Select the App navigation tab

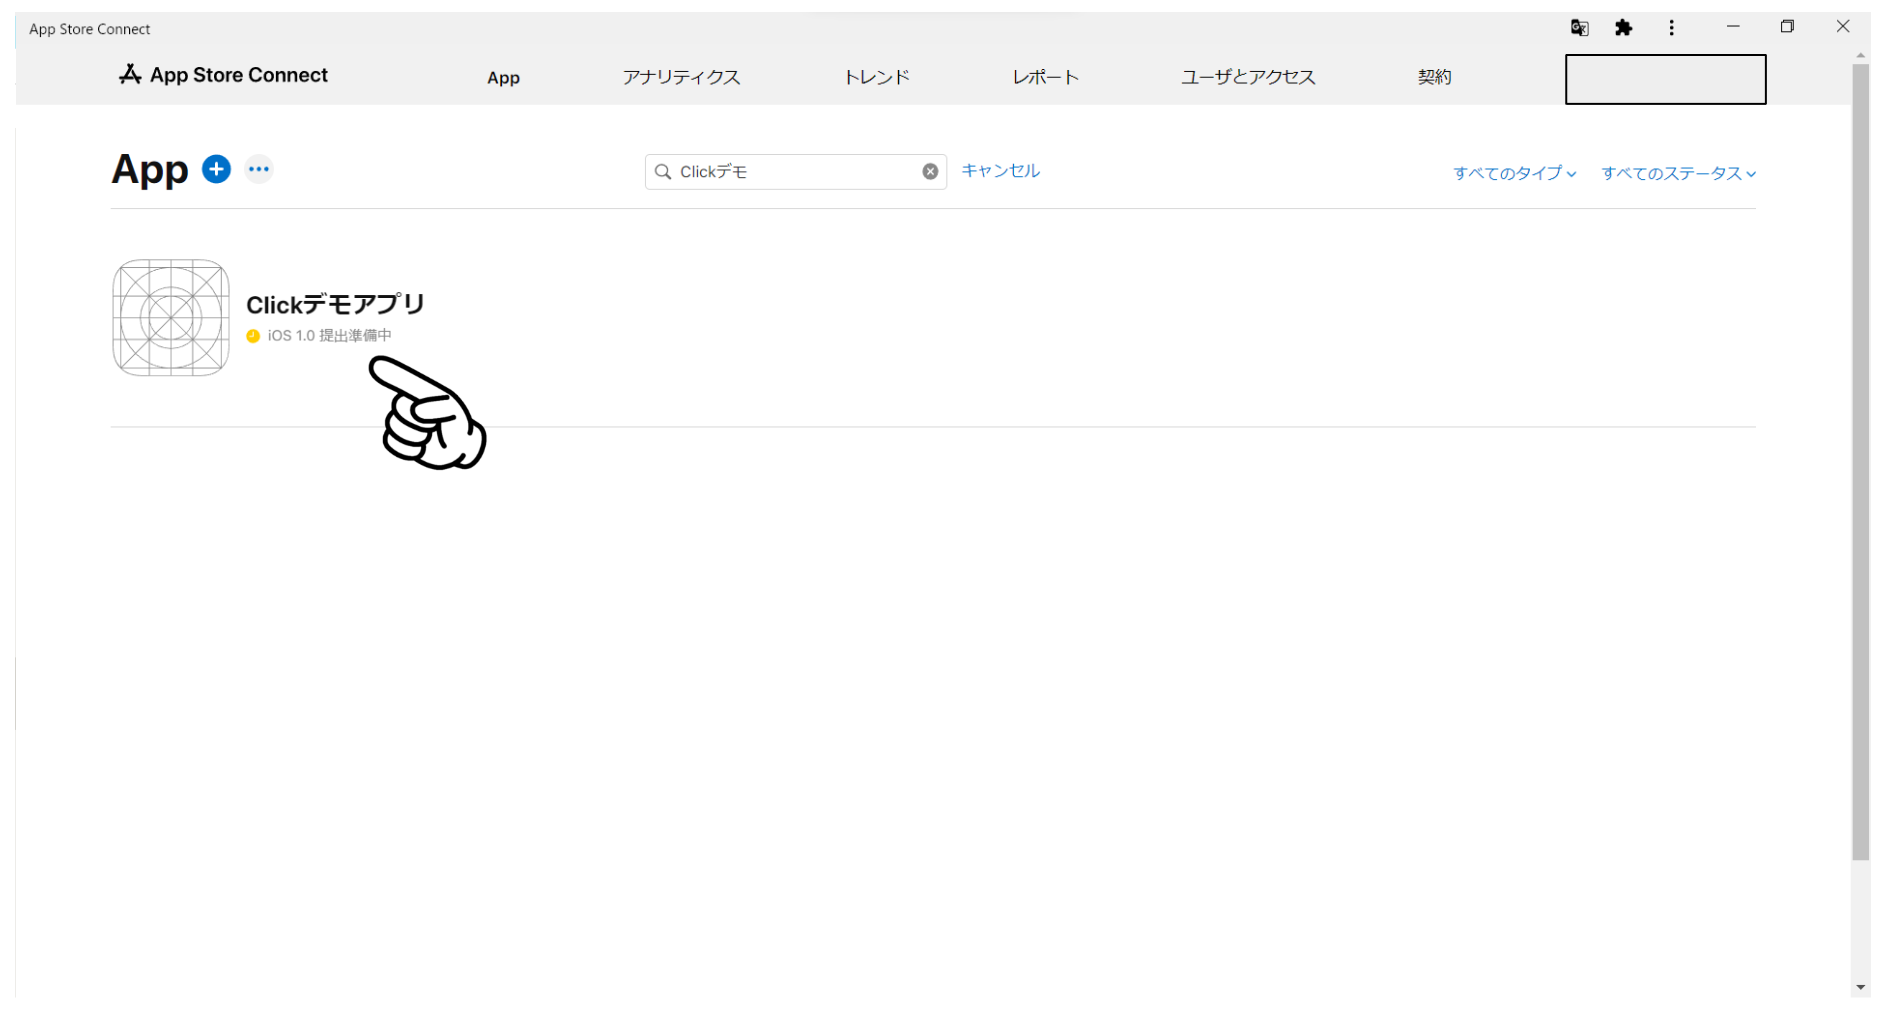(x=503, y=78)
